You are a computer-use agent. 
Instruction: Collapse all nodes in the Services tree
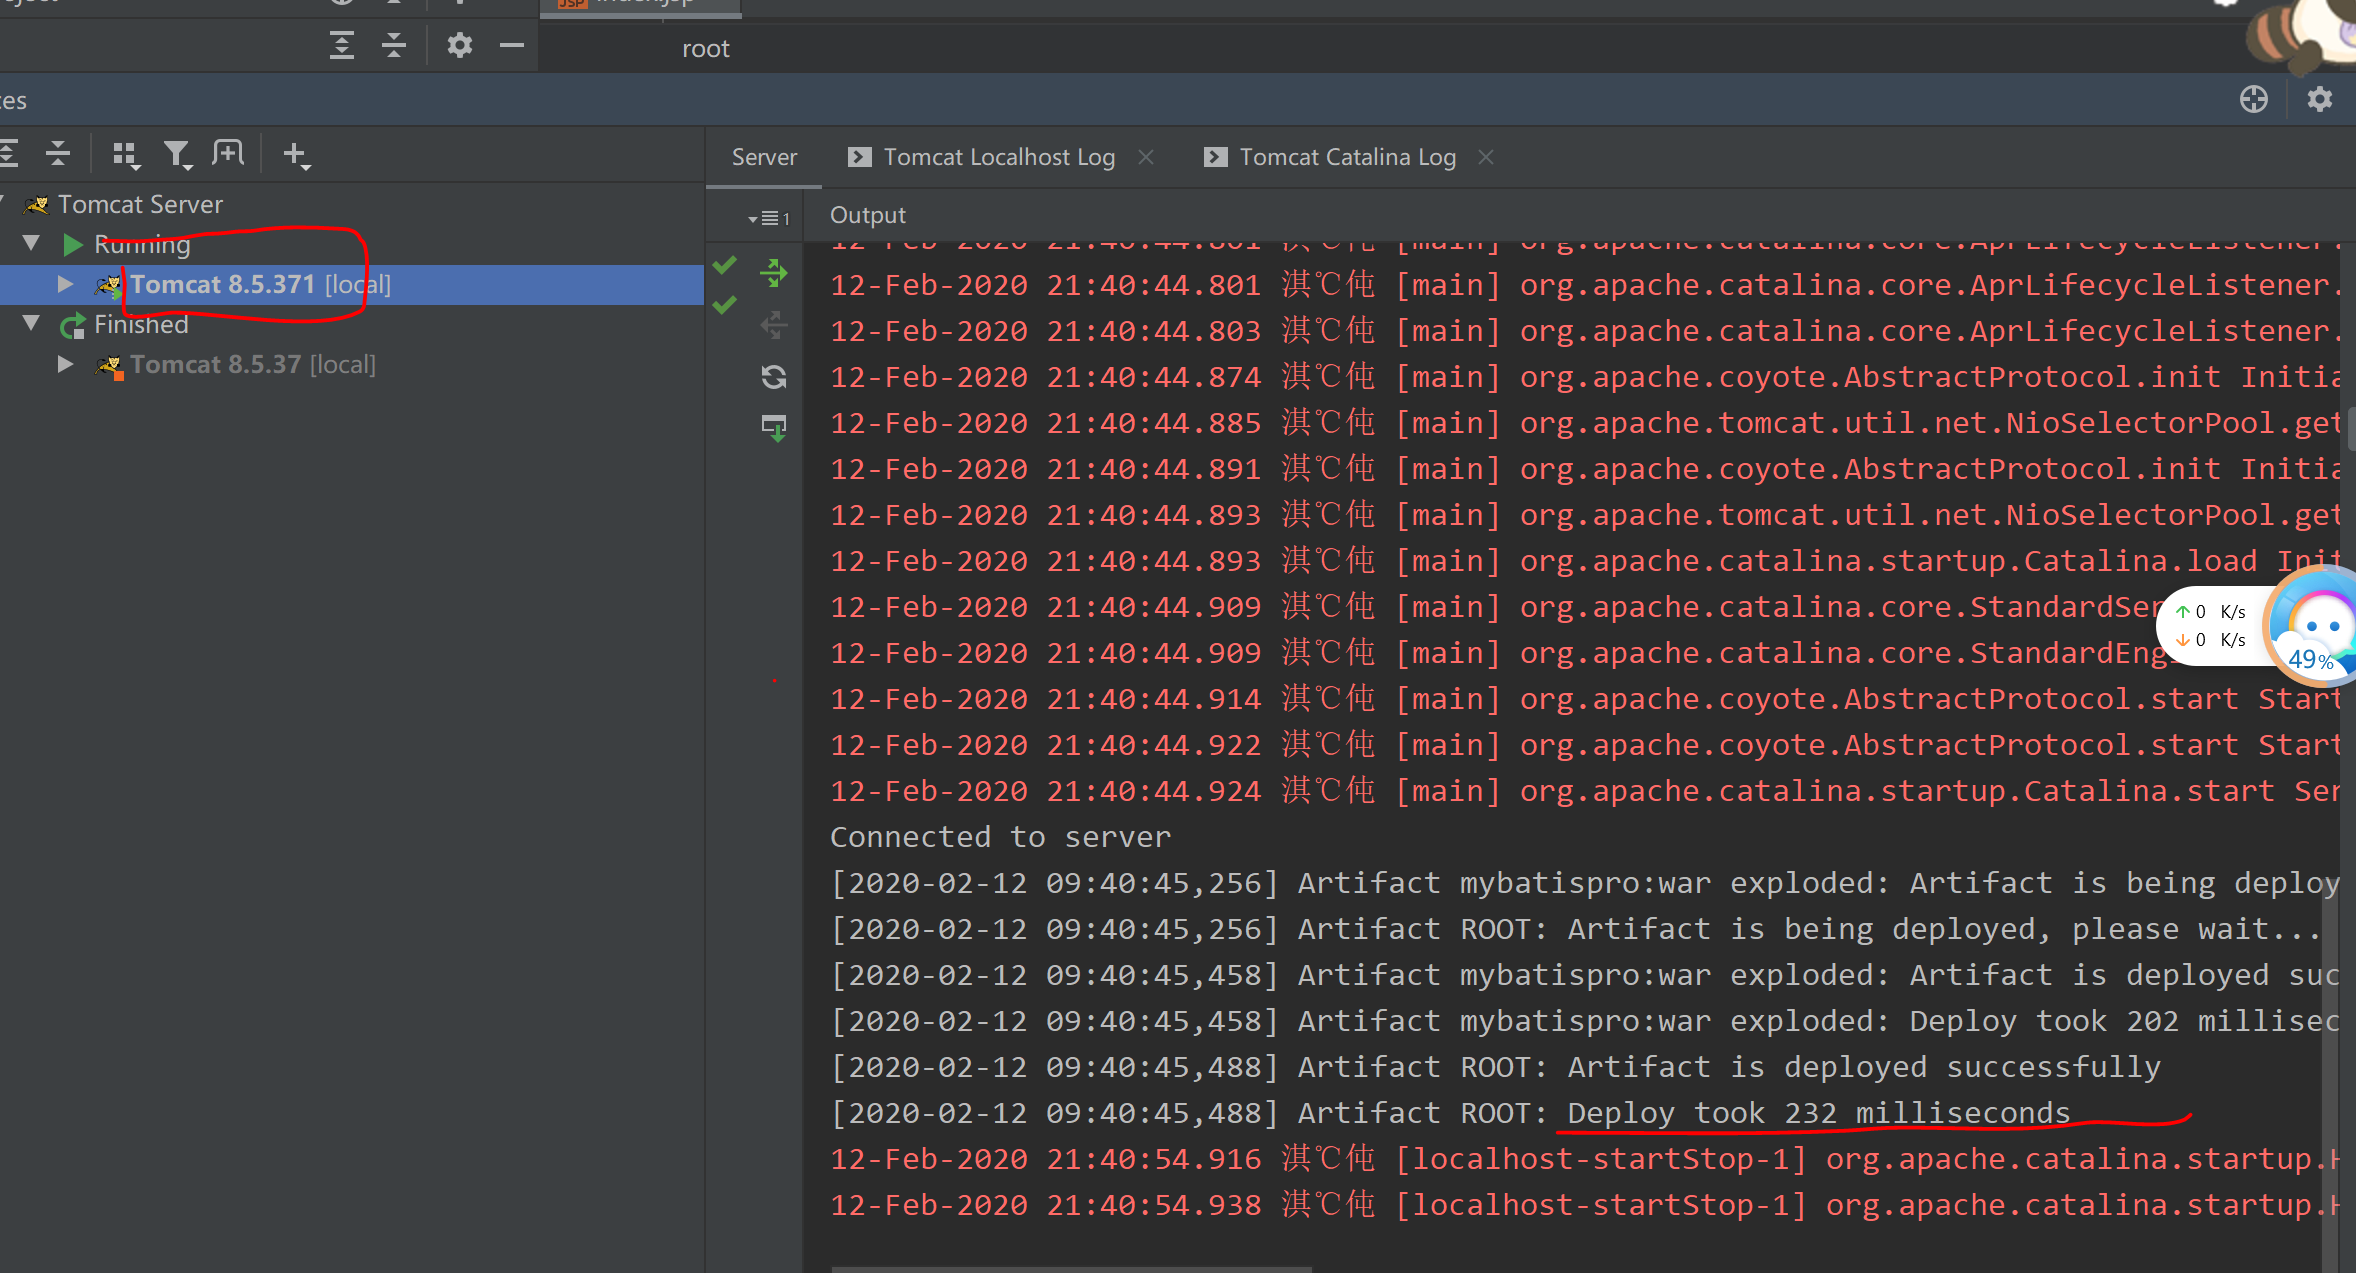point(57,153)
